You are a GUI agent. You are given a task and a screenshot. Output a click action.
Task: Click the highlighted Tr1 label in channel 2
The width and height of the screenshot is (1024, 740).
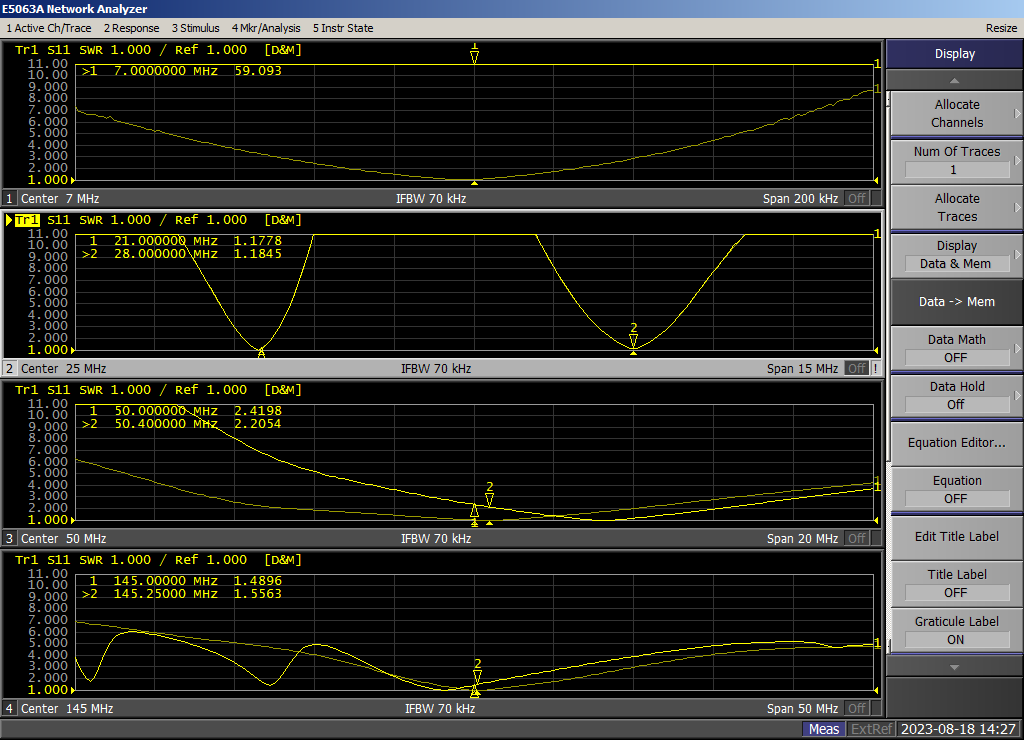(x=24, y=220)
